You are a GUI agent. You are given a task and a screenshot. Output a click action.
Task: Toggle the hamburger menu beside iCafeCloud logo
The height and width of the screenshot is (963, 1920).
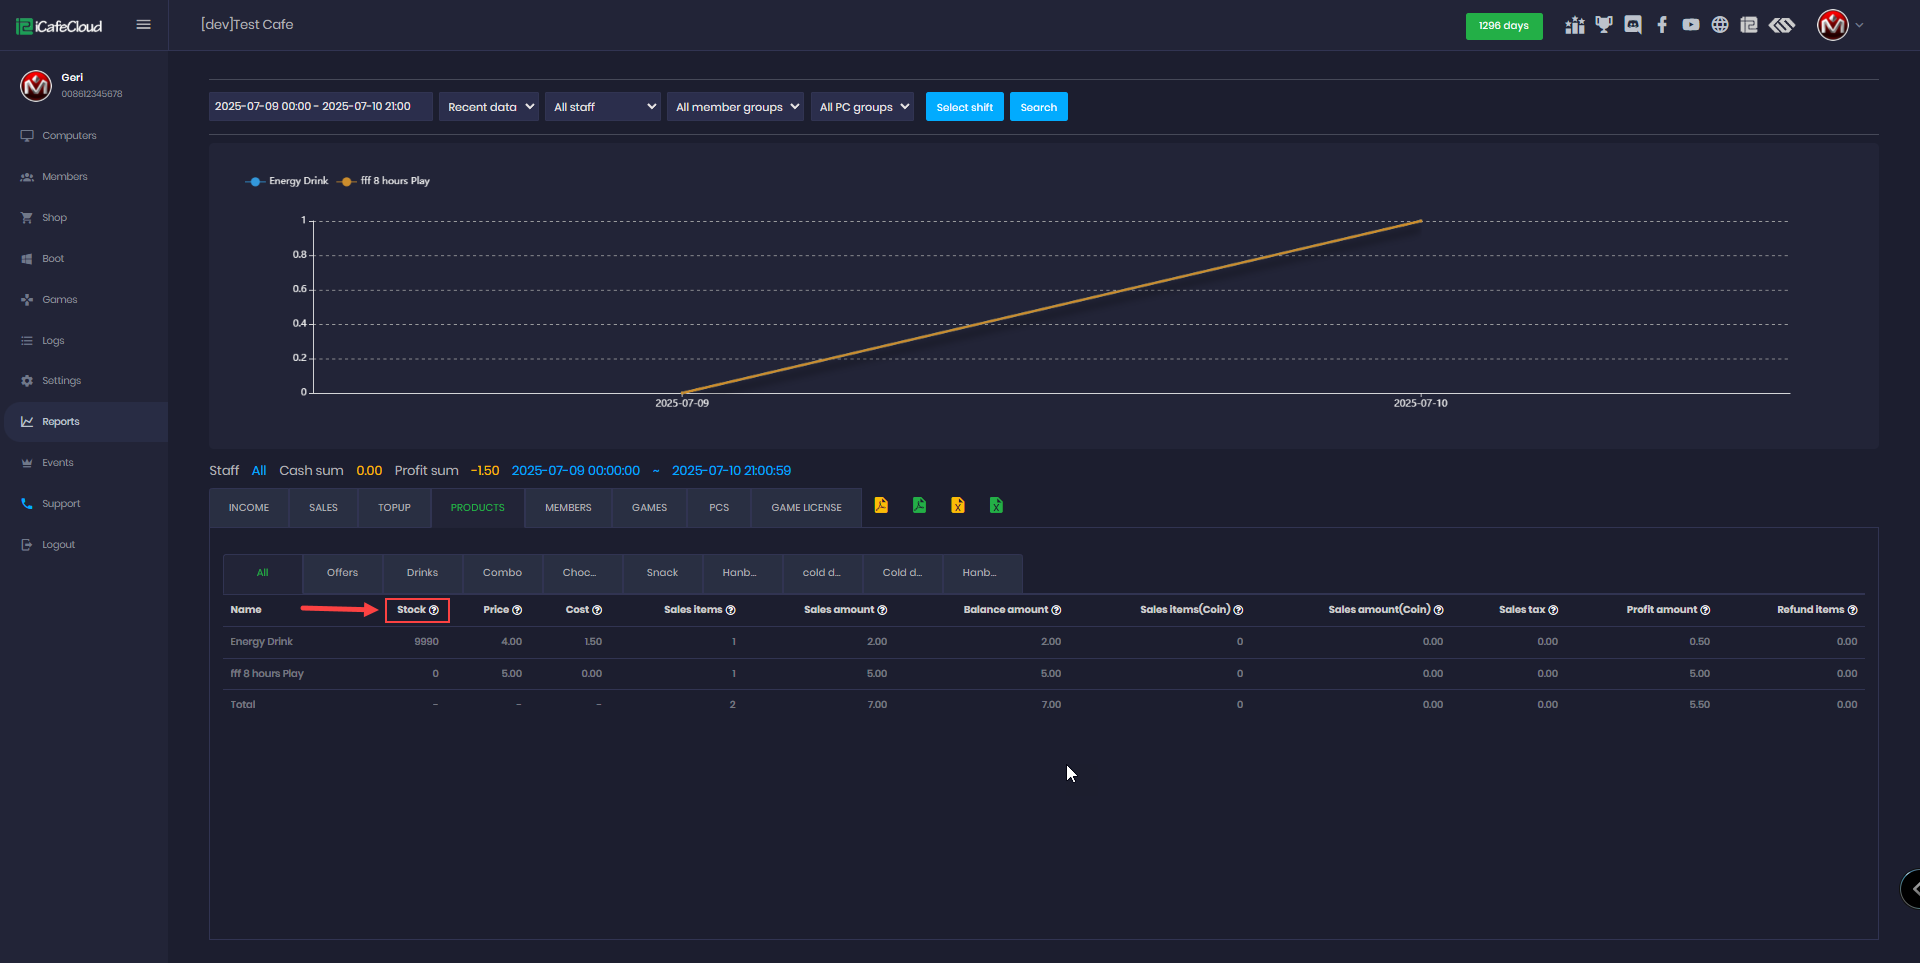point(143,24)
